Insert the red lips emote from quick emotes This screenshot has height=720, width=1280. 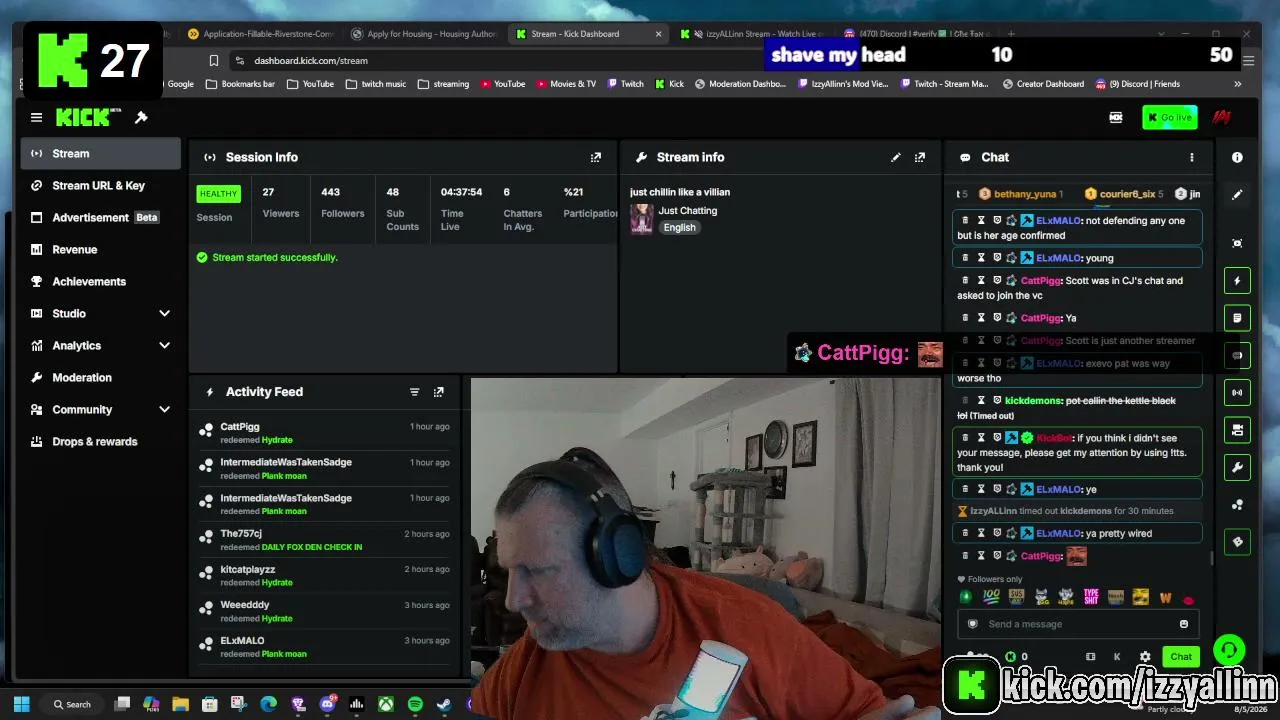pyautogui.click(x=1189, y=599)
